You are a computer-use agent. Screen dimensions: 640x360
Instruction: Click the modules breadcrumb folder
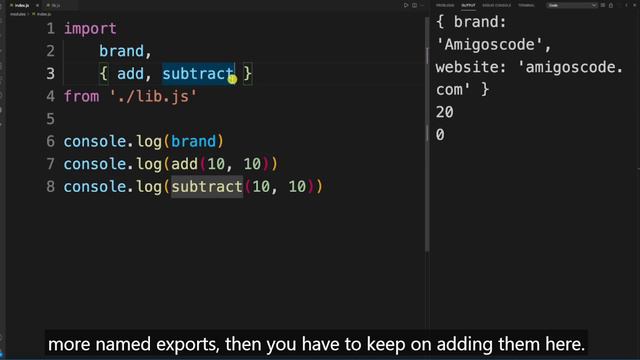[18, 14]
